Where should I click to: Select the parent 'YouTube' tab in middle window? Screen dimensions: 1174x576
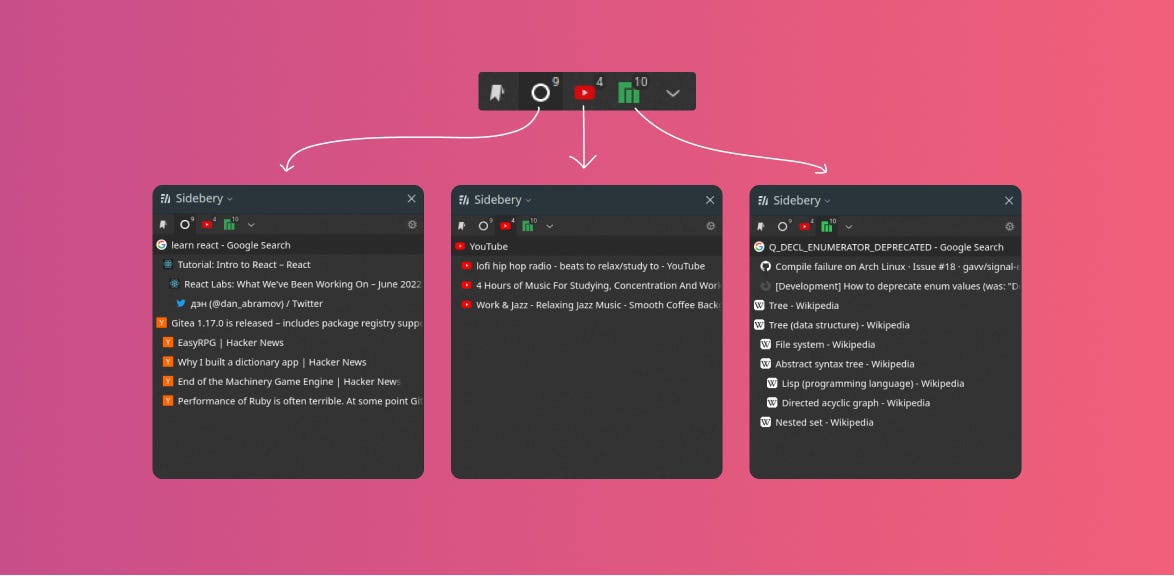(586, 246)
